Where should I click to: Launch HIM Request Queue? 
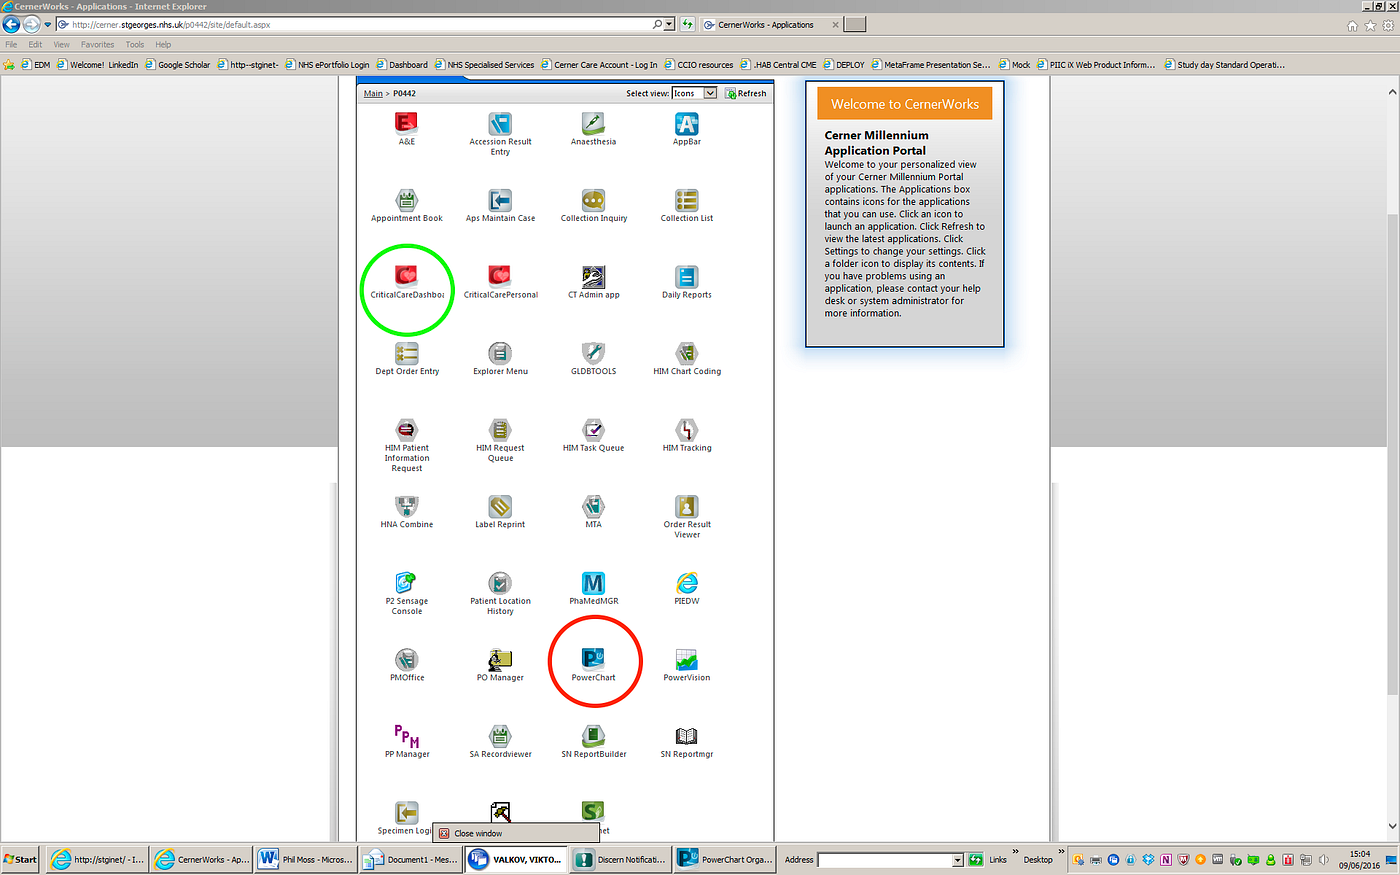pyautogui.click(x=500, y=430)
